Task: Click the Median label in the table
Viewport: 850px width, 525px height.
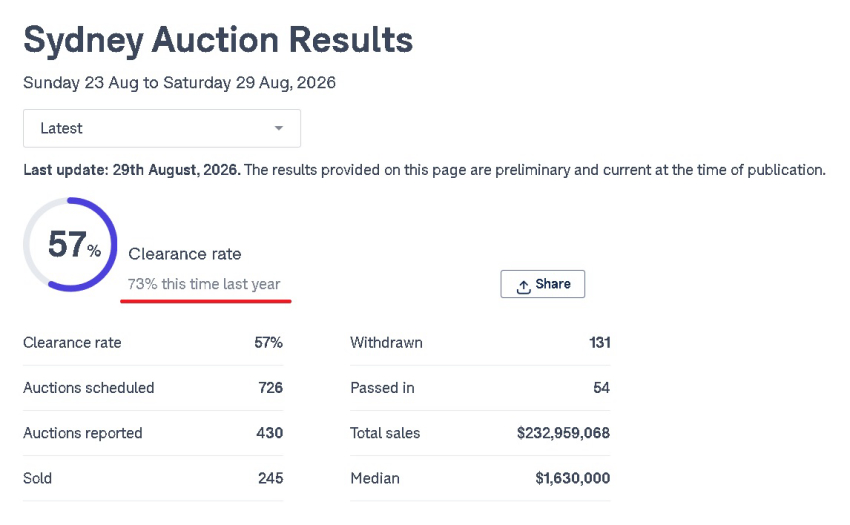Action: tap(375, 478)
